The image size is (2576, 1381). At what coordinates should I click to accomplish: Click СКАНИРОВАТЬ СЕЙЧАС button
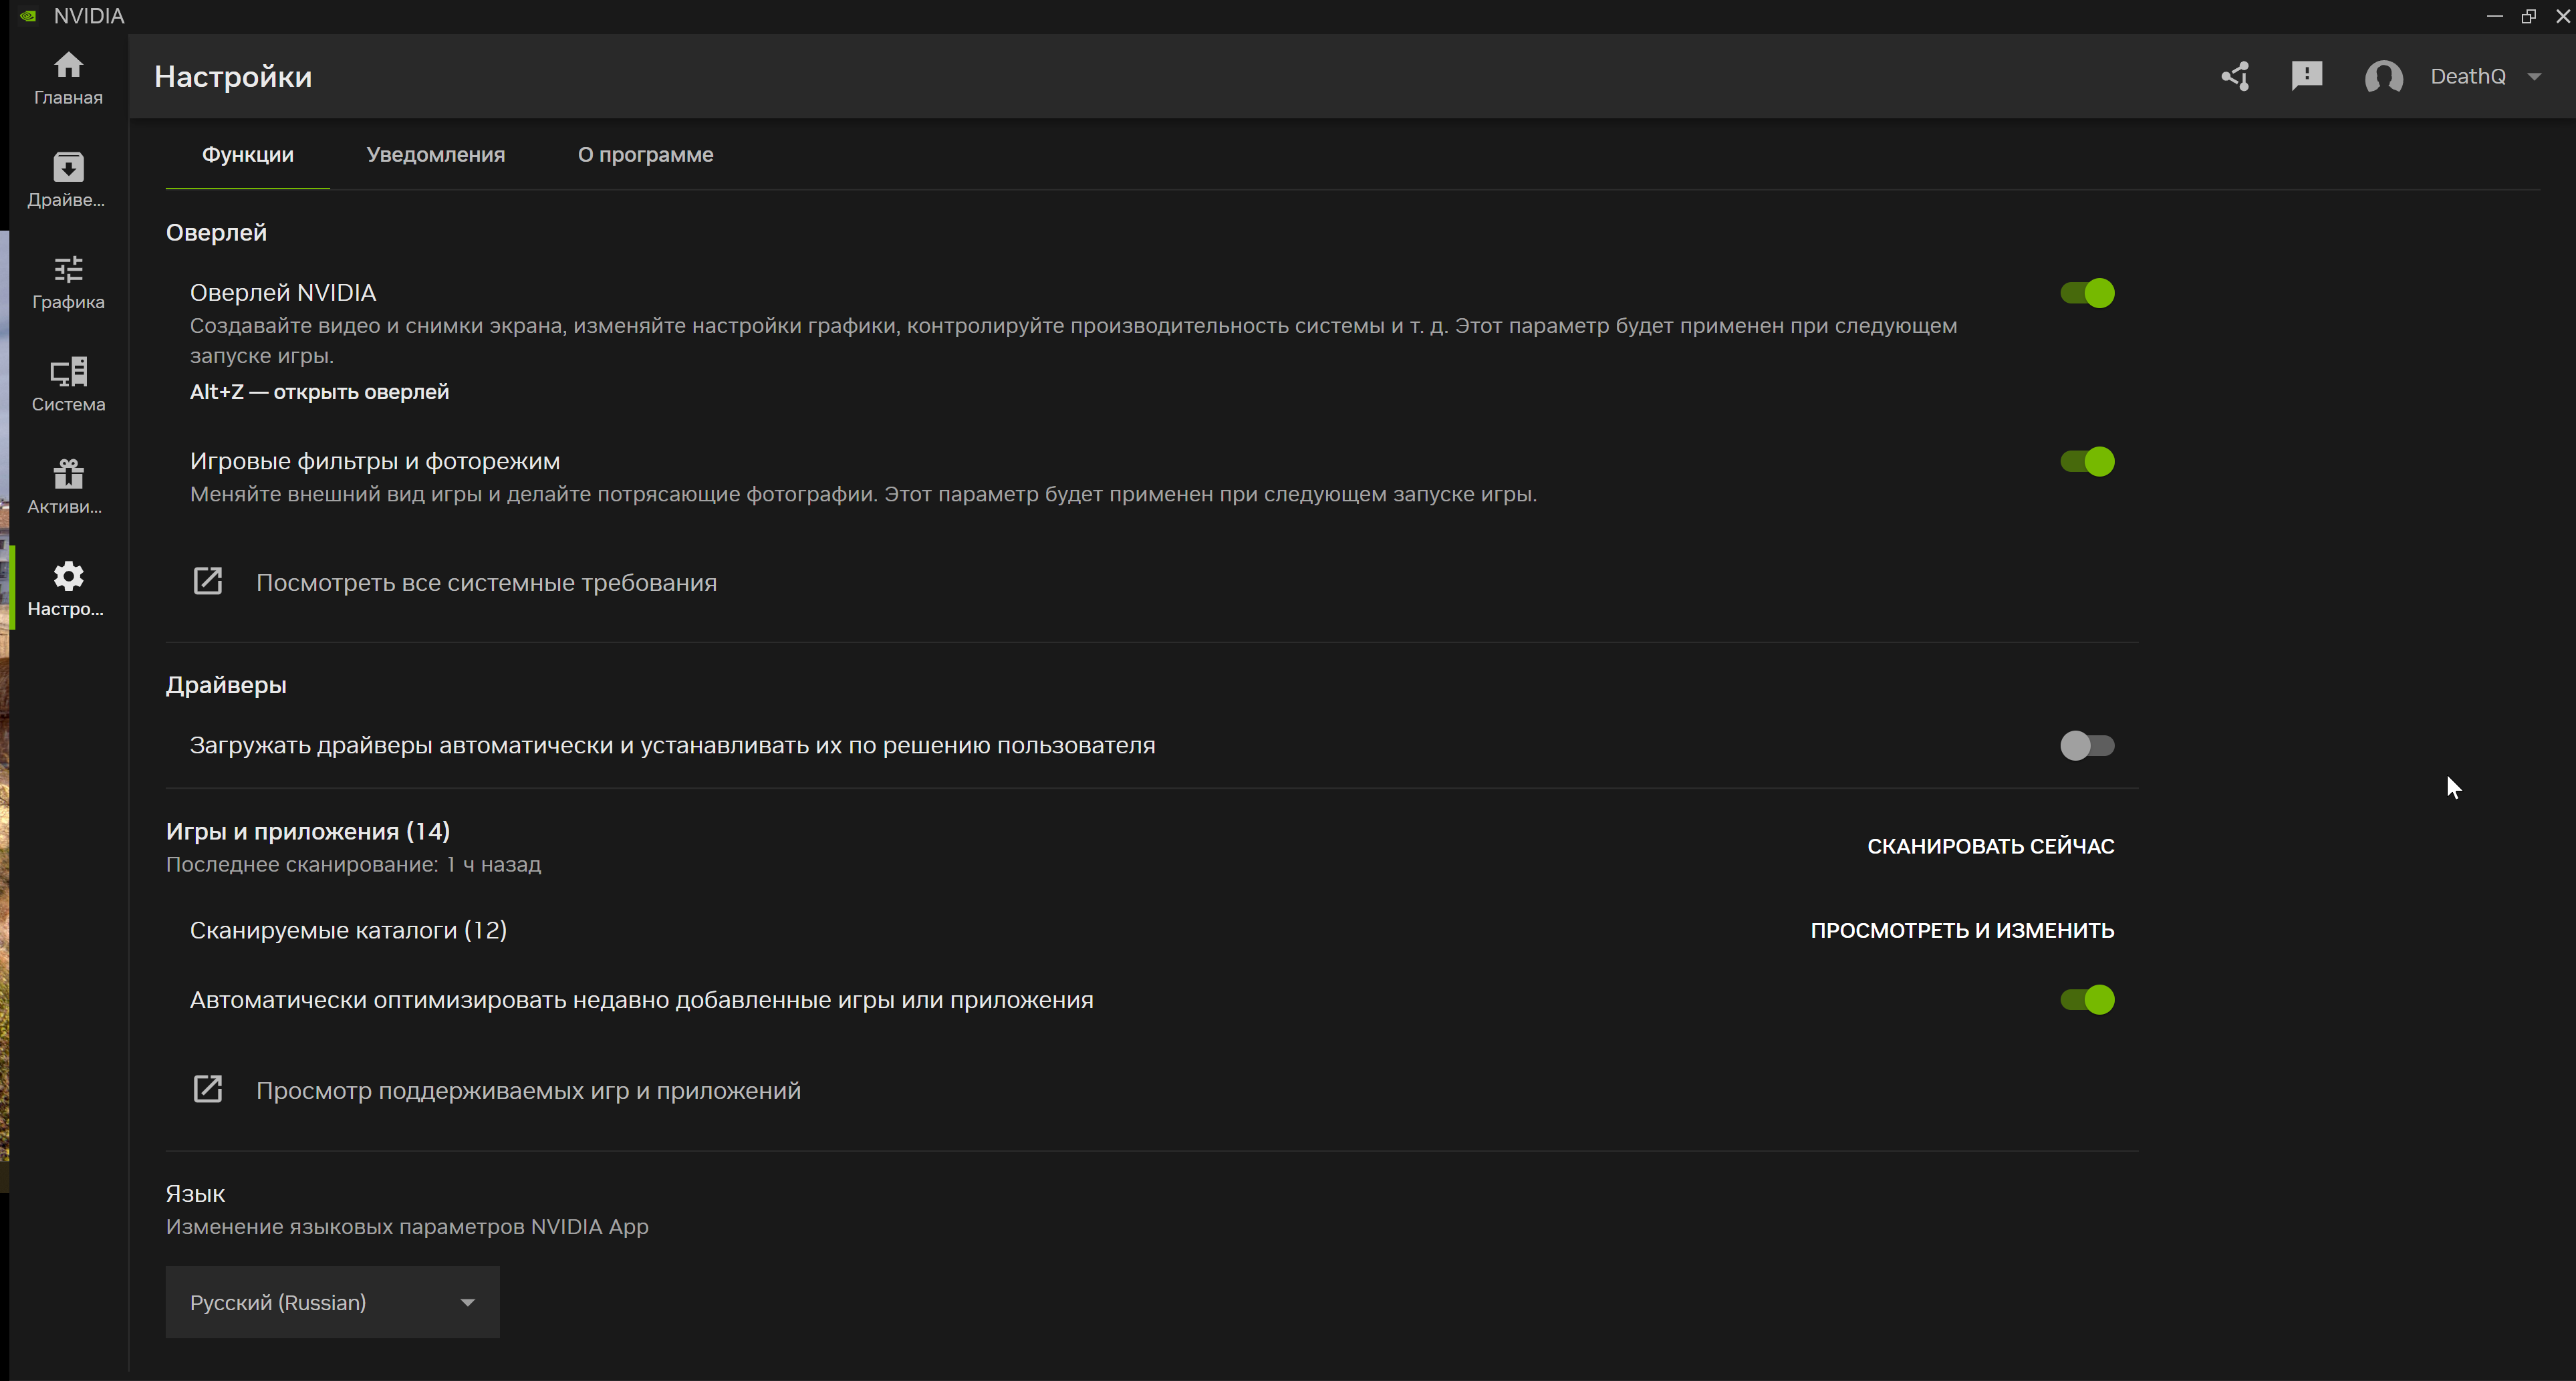[1990, 846]
